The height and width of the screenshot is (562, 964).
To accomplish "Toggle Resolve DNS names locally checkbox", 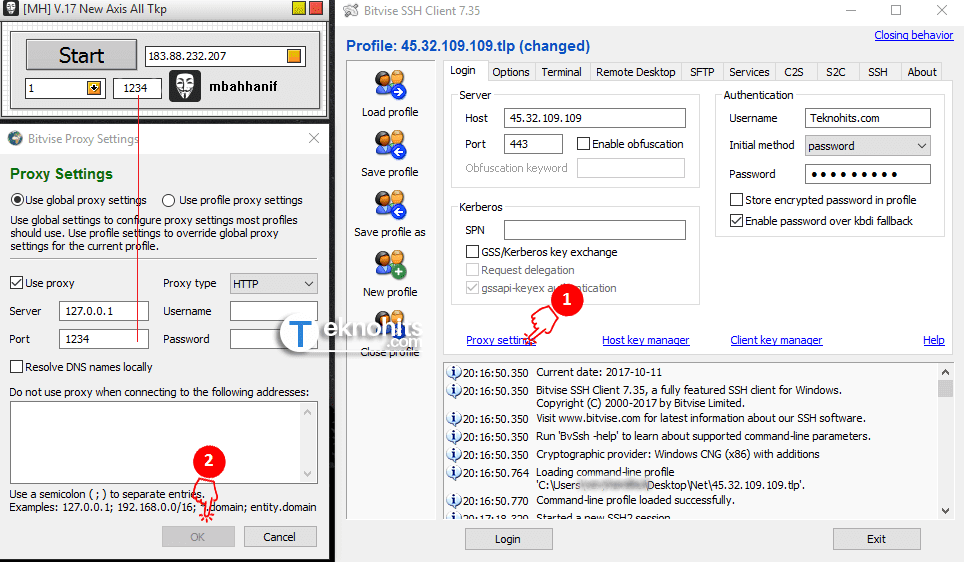I will (17, 367).
